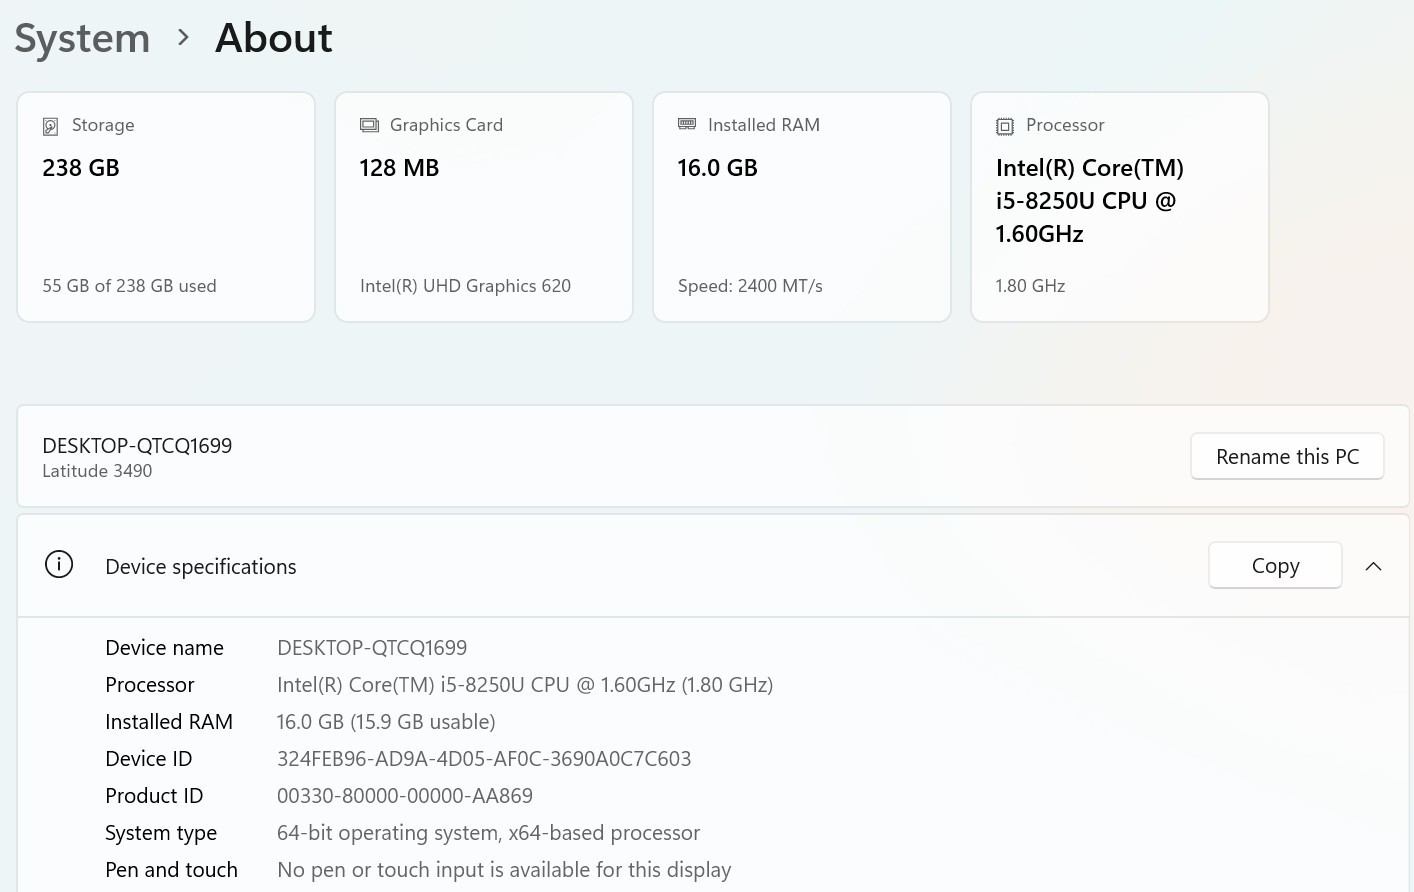
Task: Click the 'Device specifications' heading
Action: [201, 567]
